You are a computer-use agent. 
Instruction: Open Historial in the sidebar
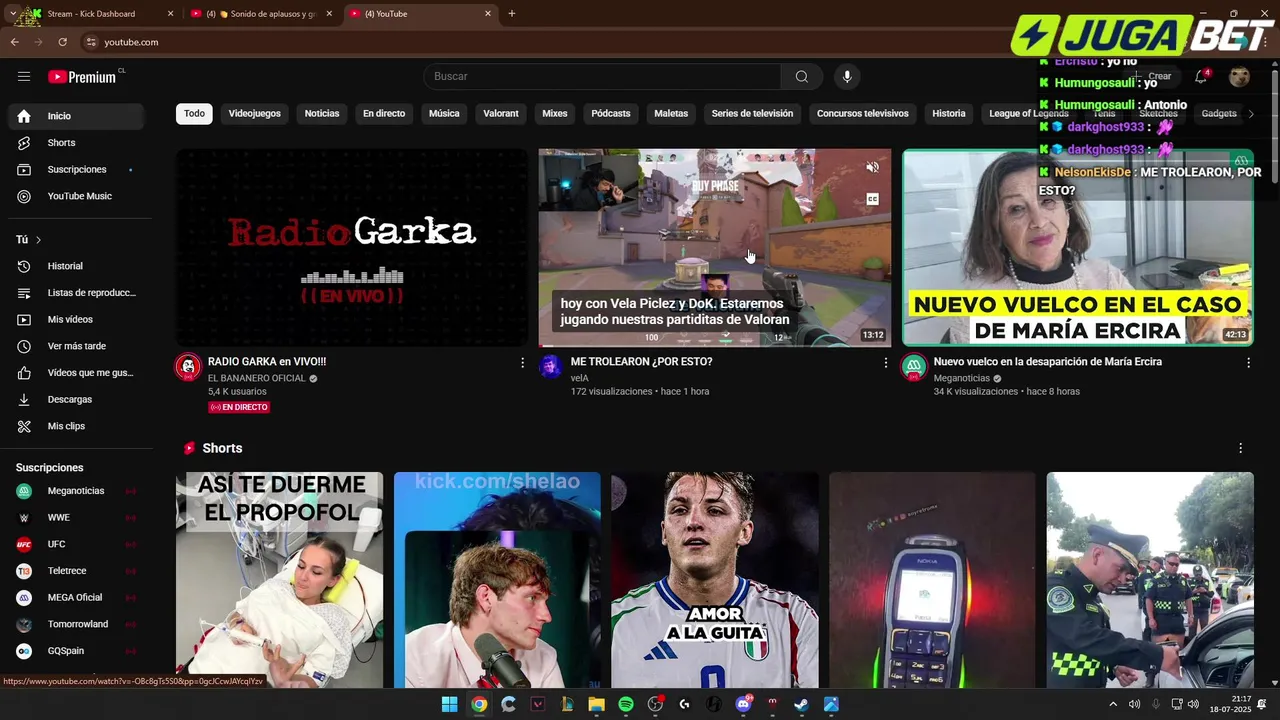coord(76,266)
